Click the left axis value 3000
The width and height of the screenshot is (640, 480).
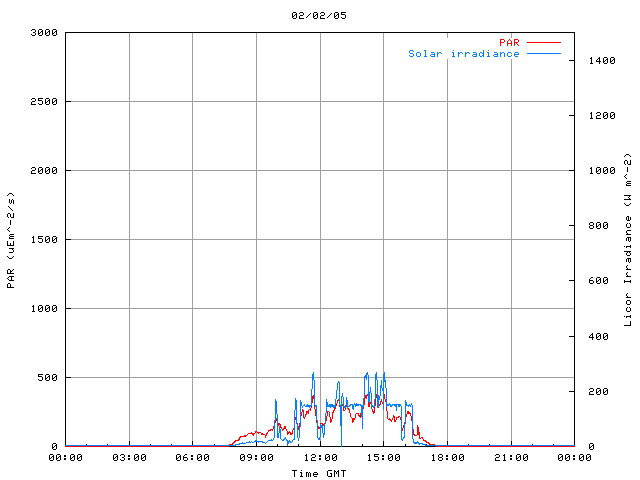tap(44, 33)
